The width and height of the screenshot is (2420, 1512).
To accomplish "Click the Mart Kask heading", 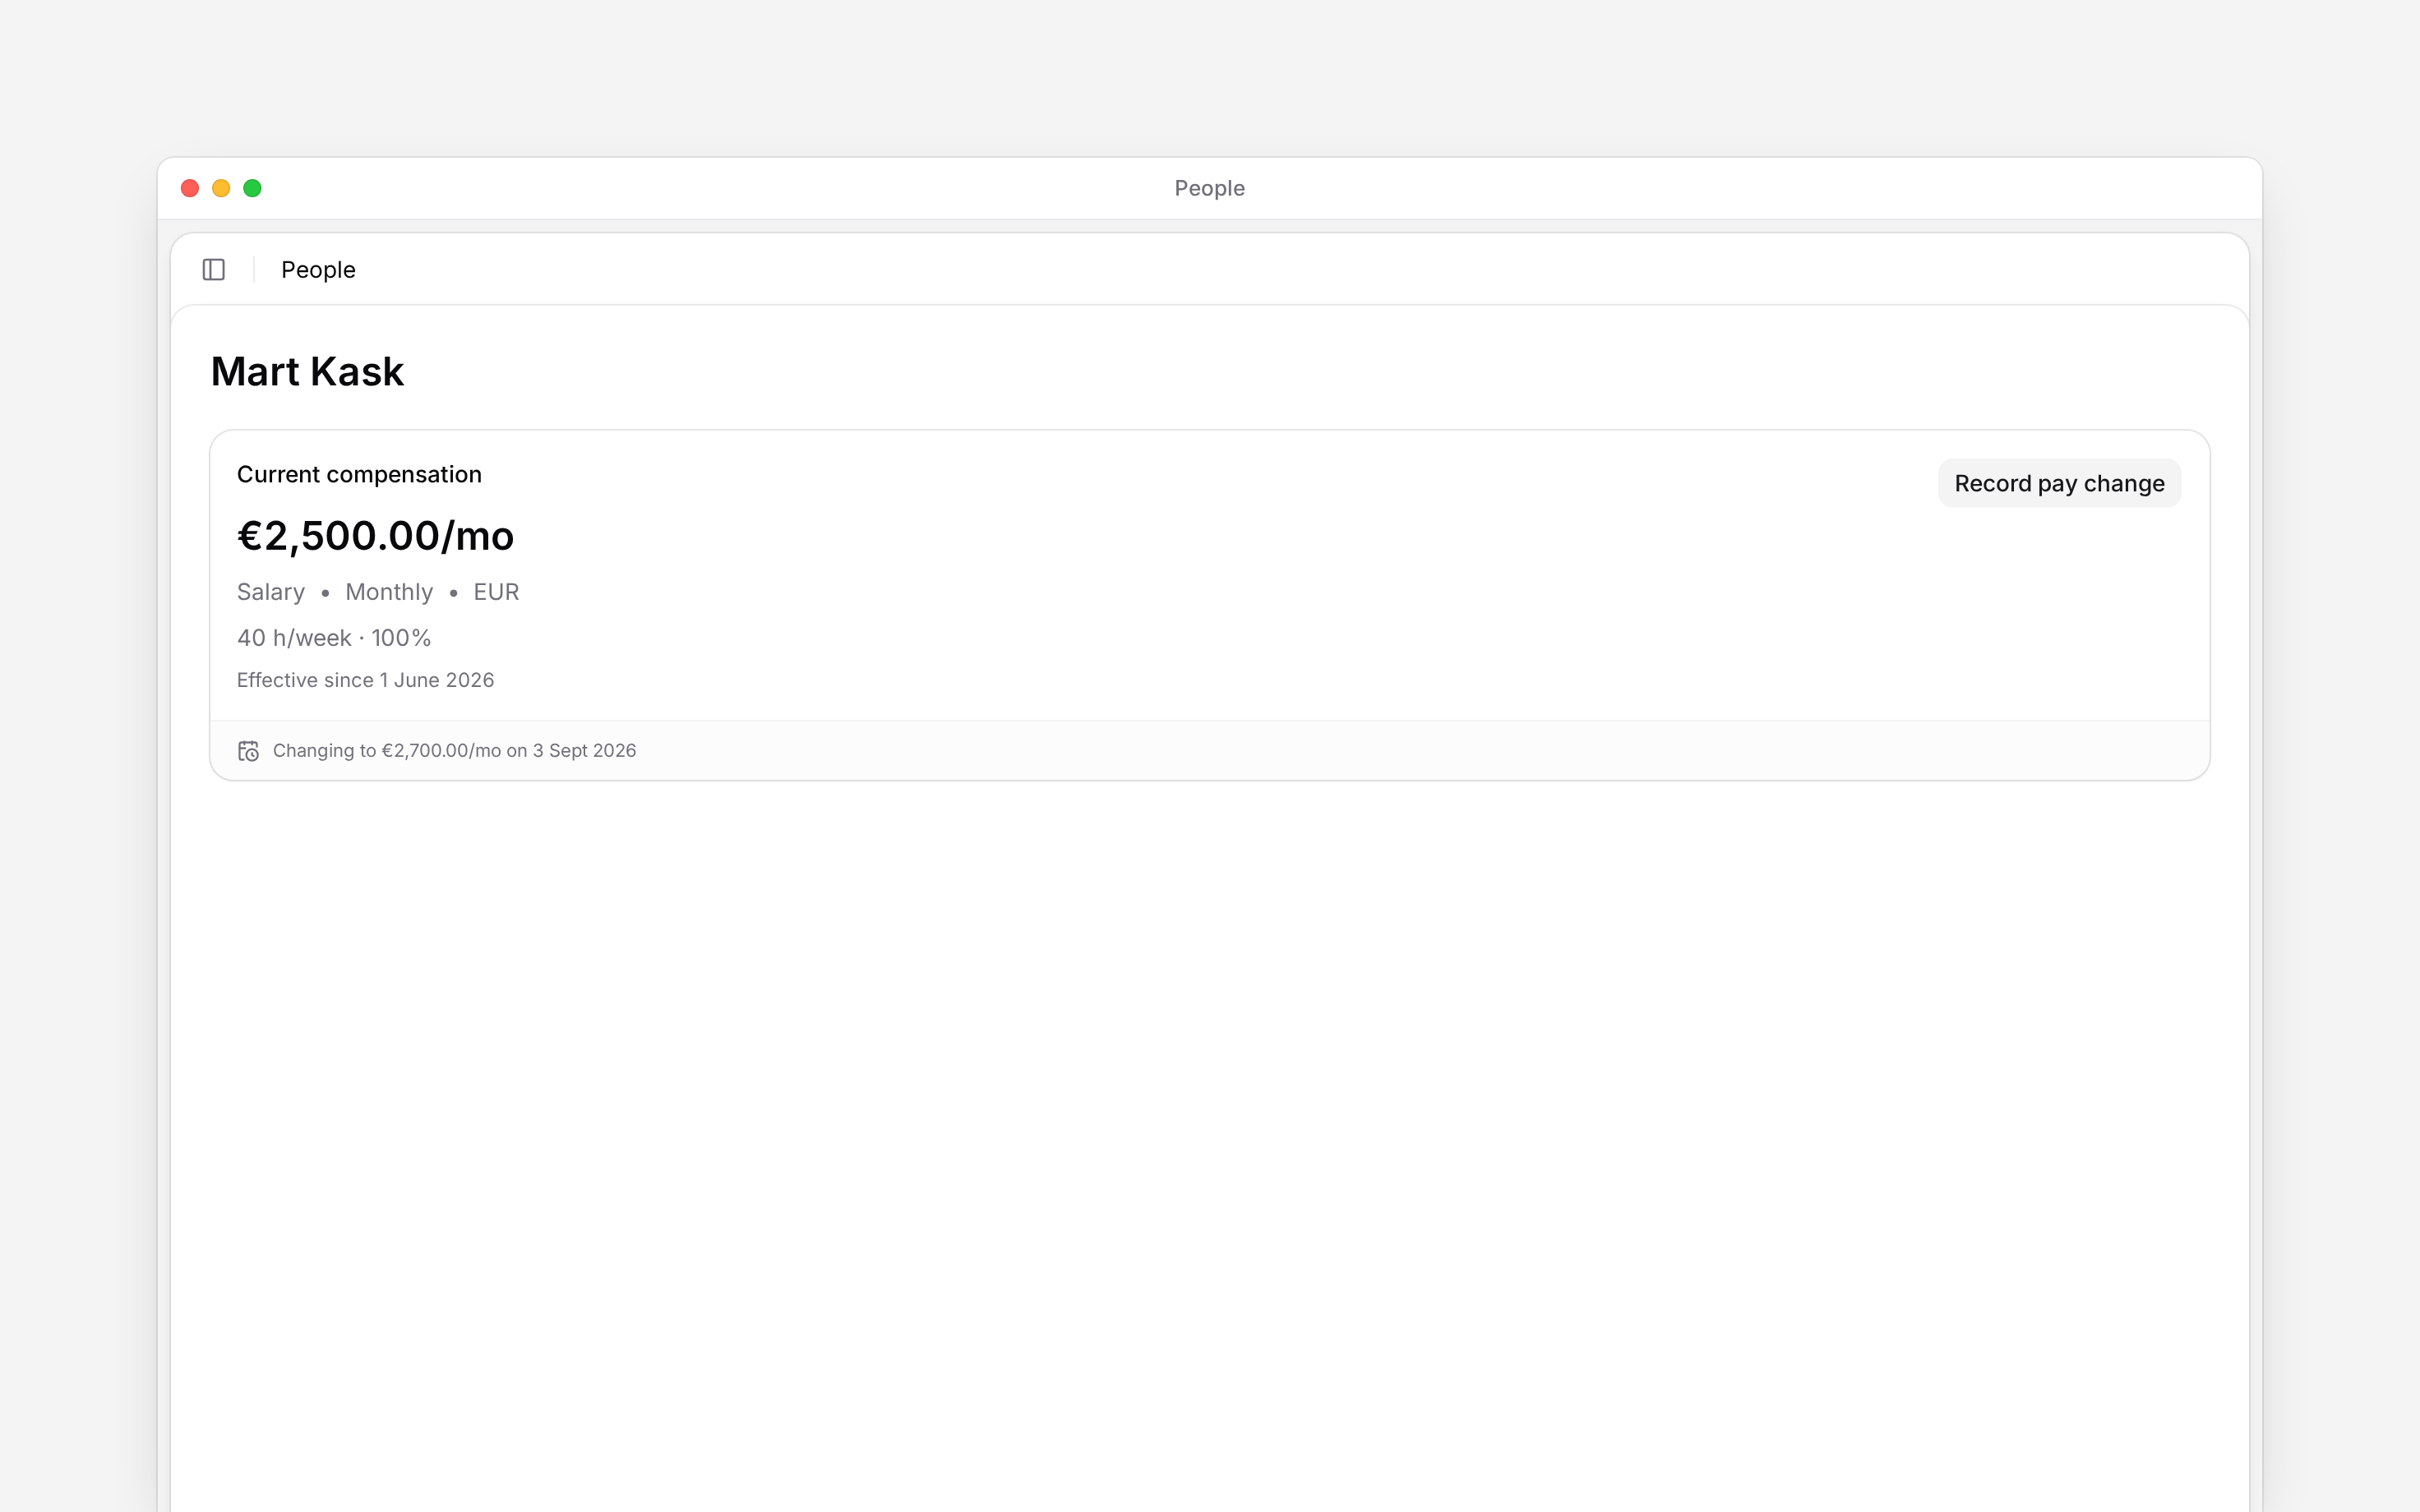I will (x=307, y=372).
